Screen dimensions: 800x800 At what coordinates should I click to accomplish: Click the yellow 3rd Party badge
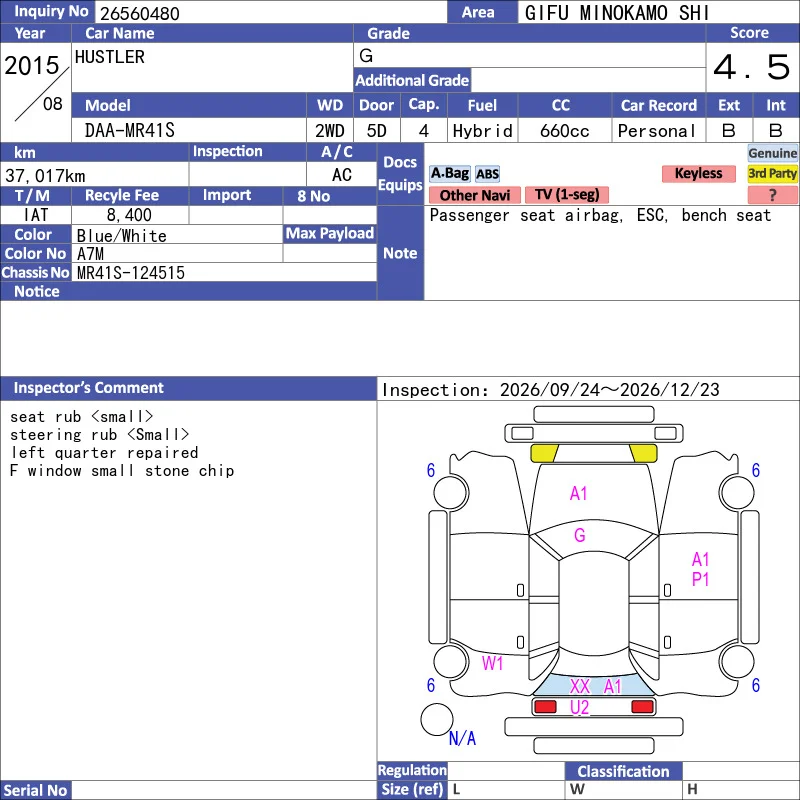[772, 173]
